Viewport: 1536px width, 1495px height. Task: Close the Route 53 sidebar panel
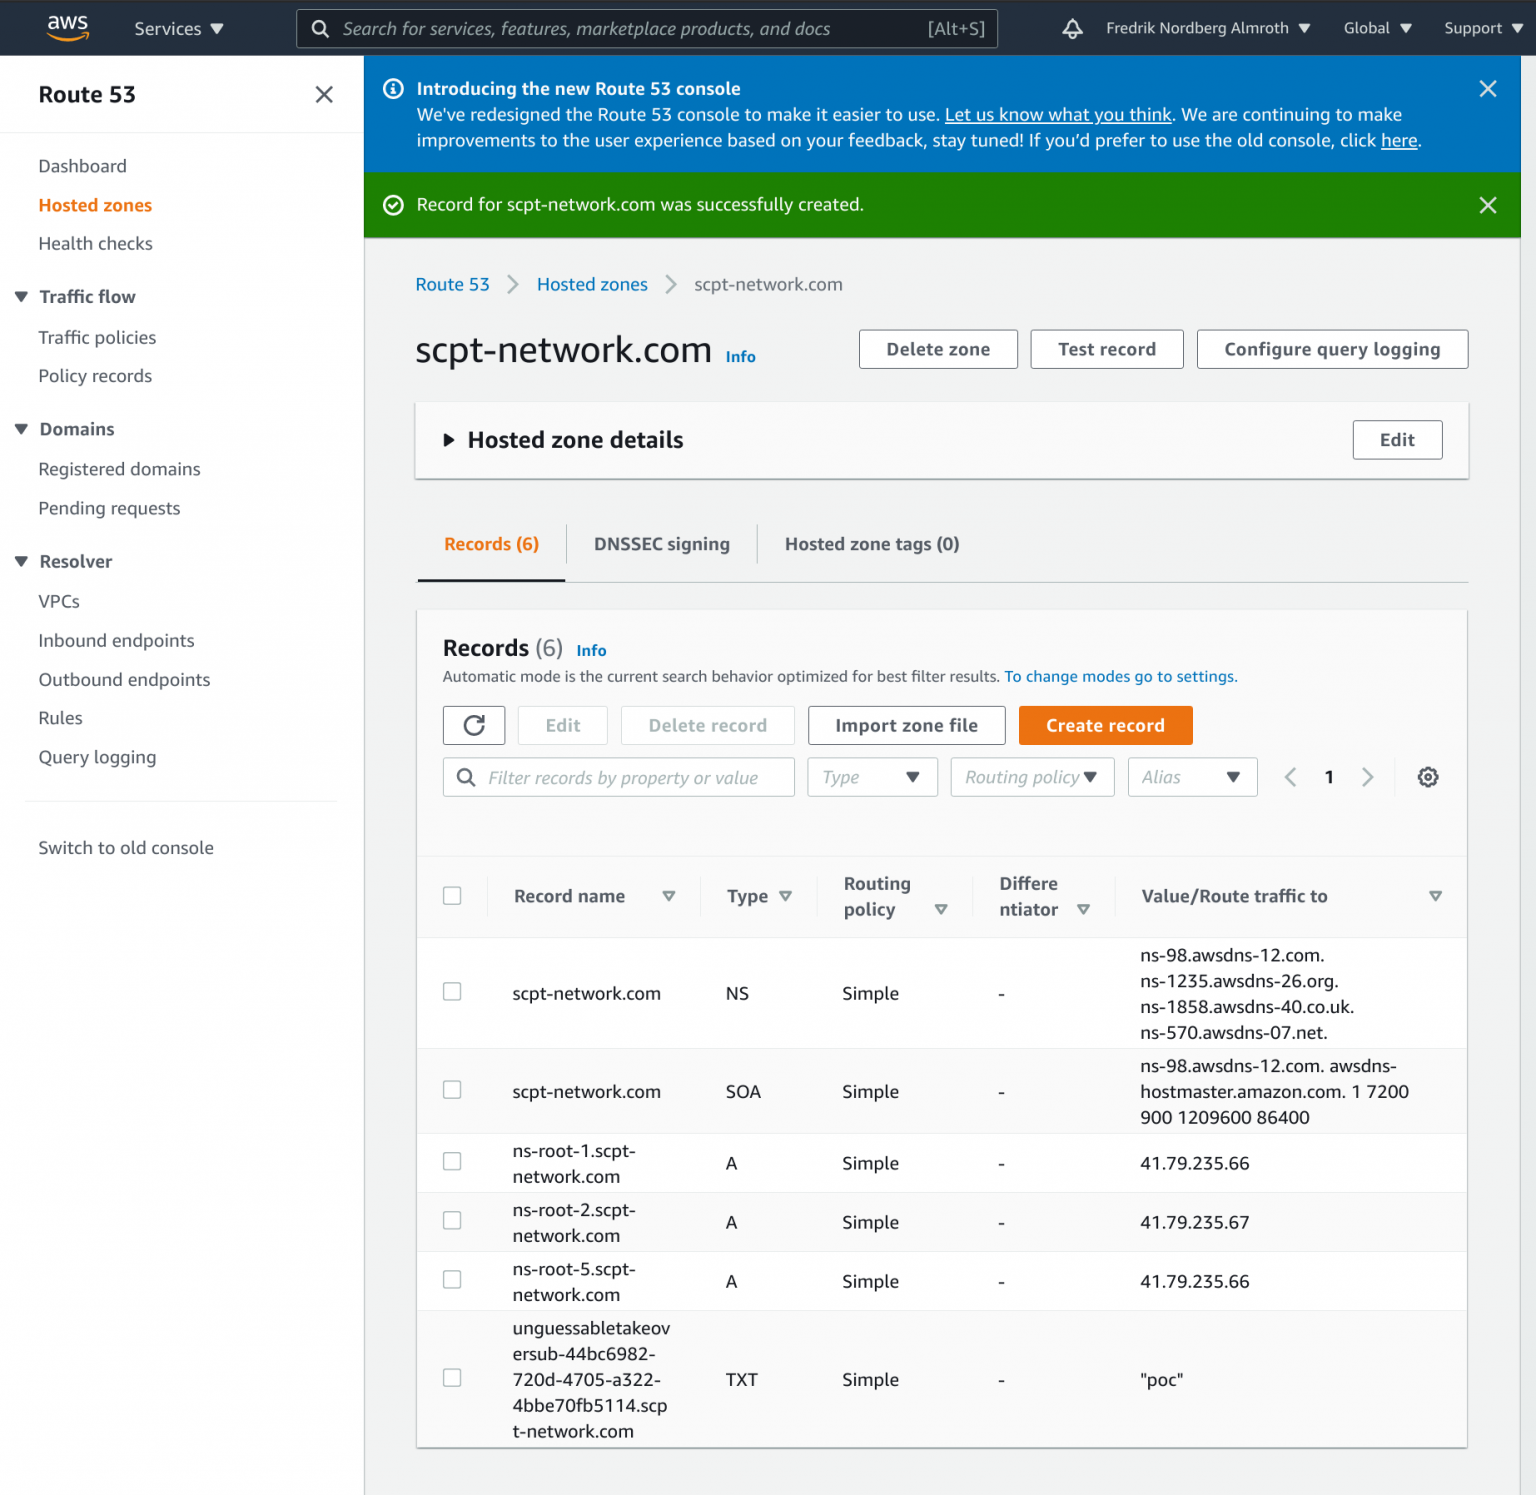324,94
